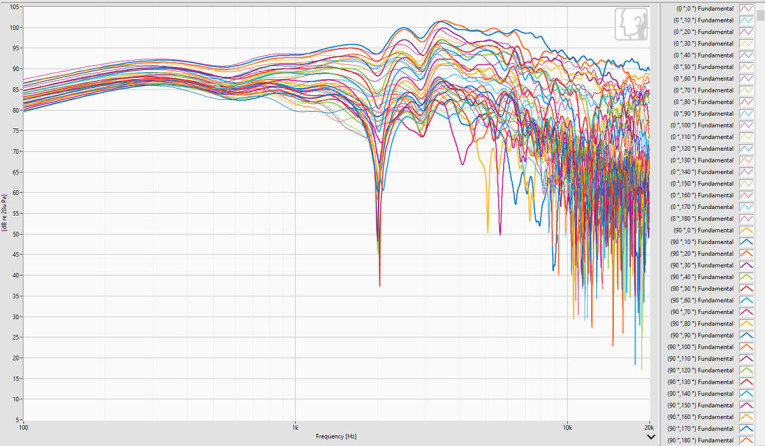The width and height of the screenshot is (765, 446).
Task: Select the (90°,0°) Fundamental legend label
Action: click(x=703, y=230)
